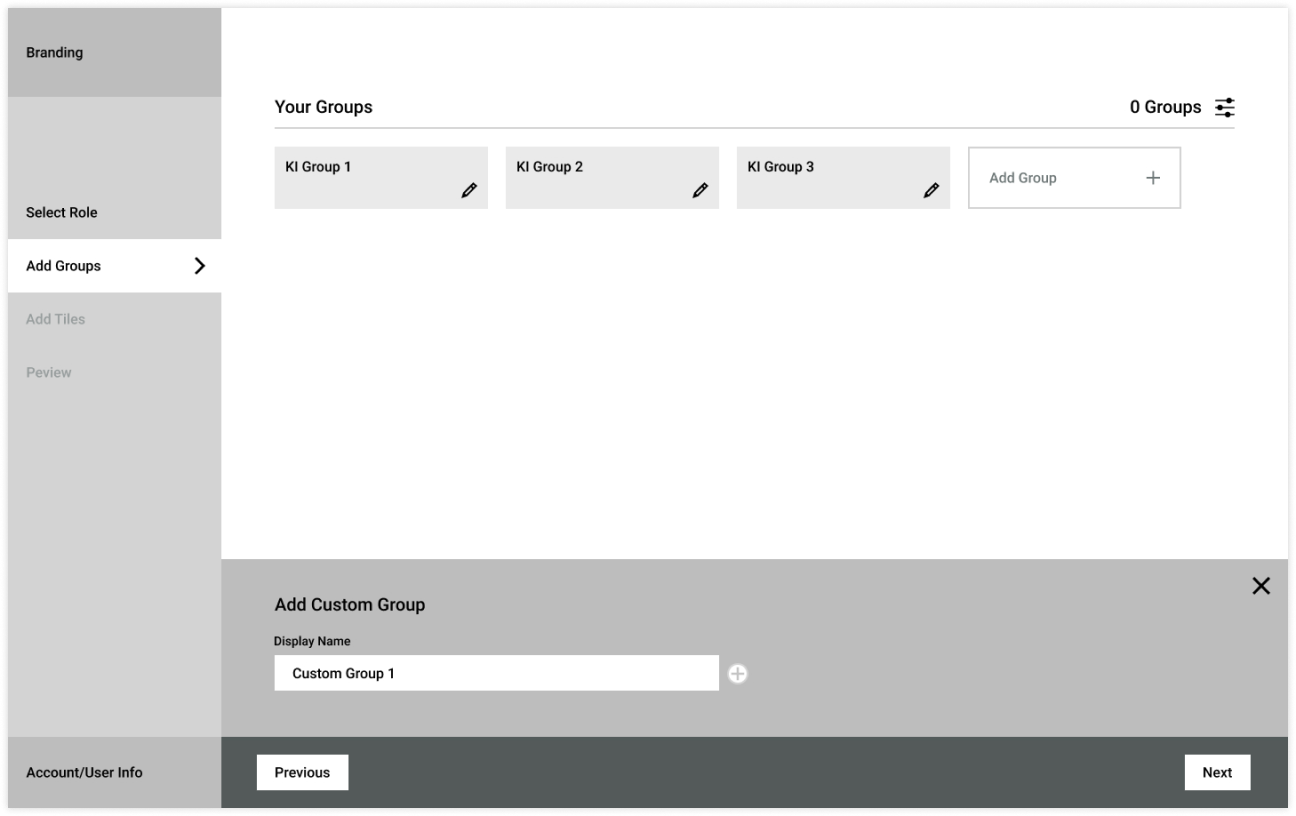Open the Select Role step
Screen dimensions: 1296x816
coord(63,212)
